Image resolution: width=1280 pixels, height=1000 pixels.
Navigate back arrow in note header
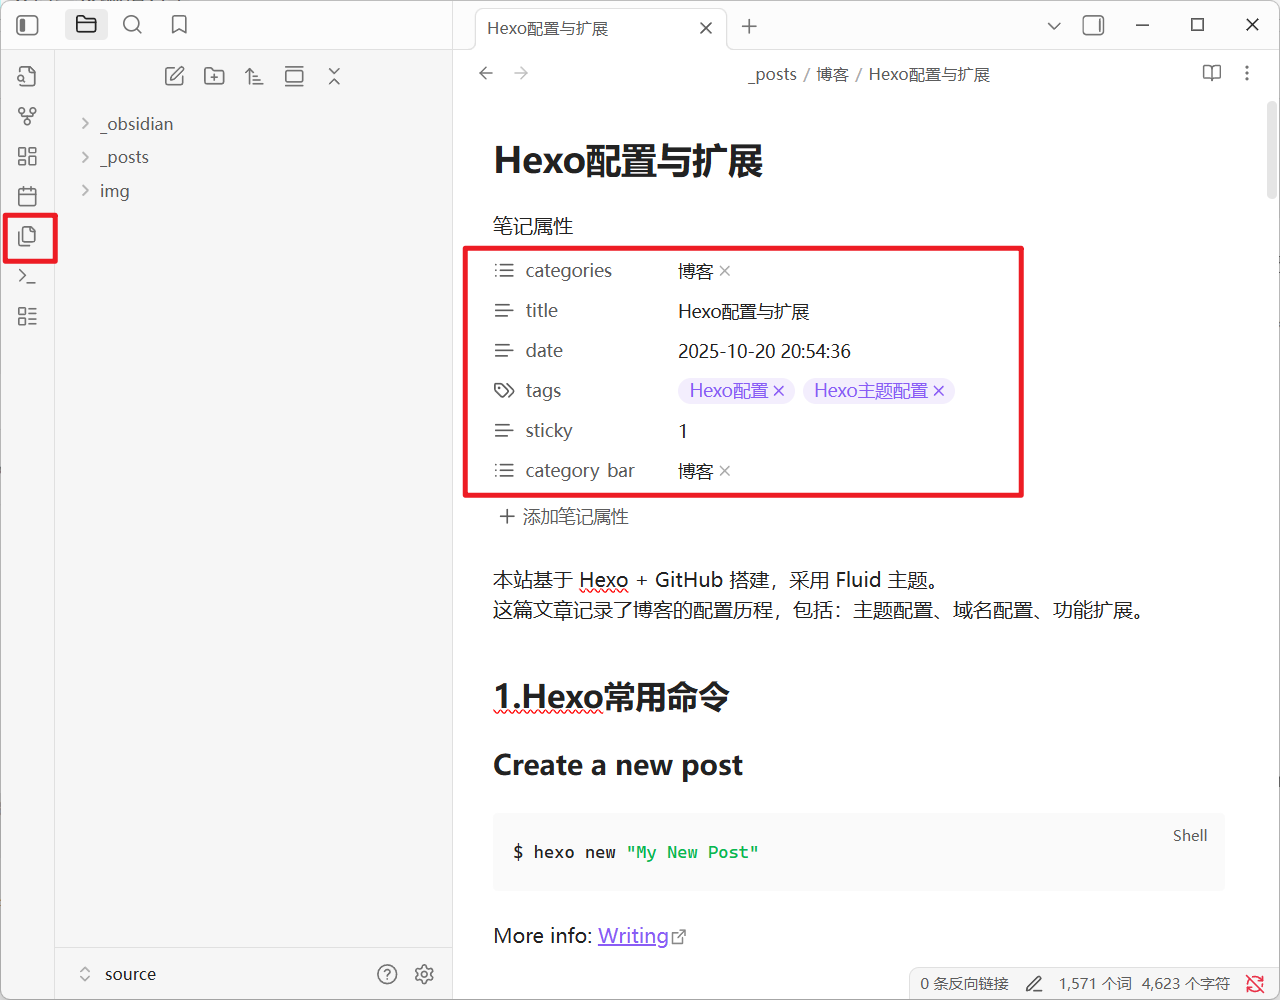pos(486,73)
